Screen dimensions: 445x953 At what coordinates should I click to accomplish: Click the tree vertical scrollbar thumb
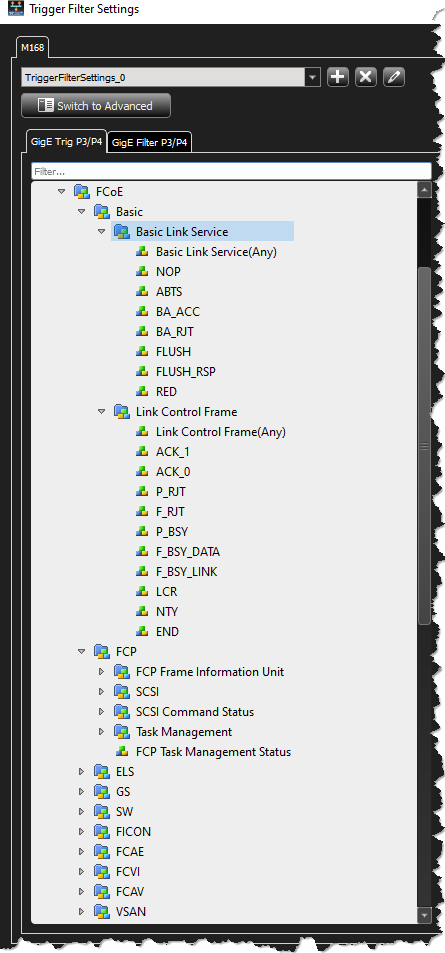(x=424, y=446)
